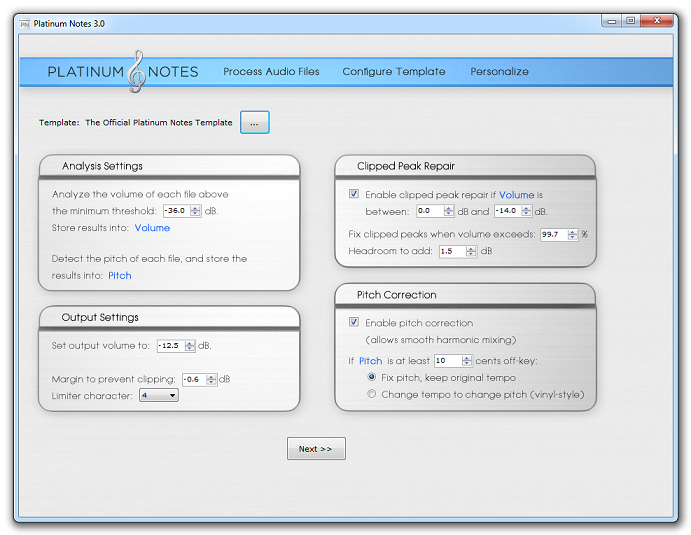This screenshot has width=691, height=535.
Task: Open the Personalize tab
Action: point(499,72)
